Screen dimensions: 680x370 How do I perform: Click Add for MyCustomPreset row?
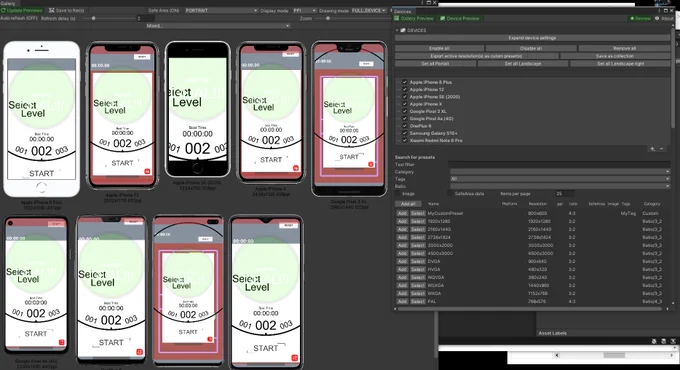pyautogui.click(x=402, y=213)
